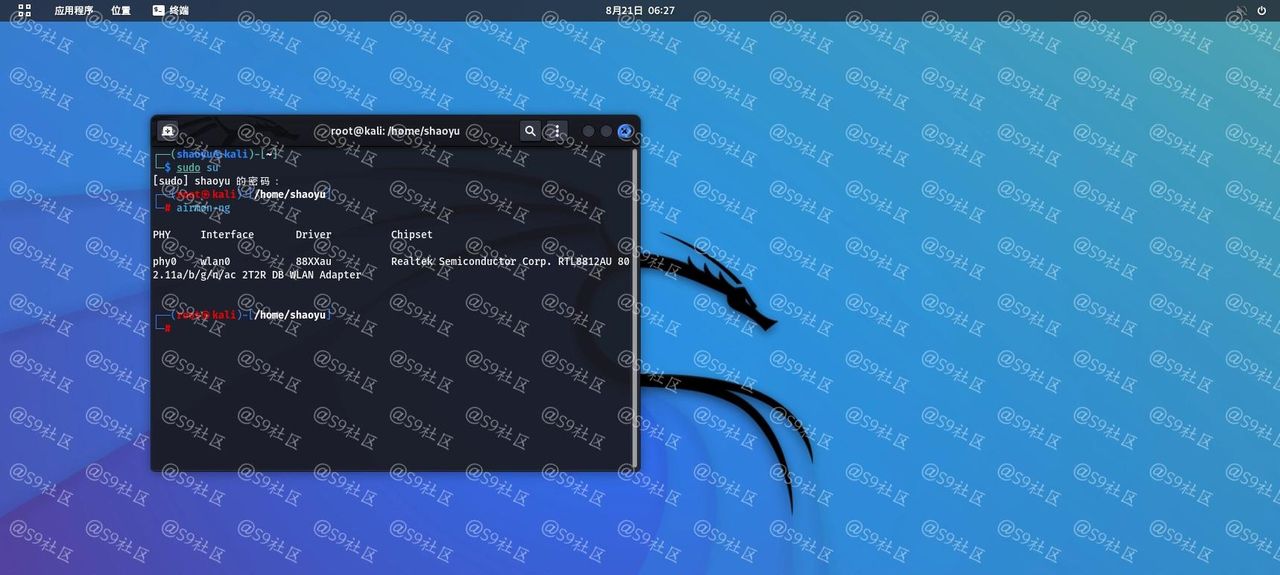The image size is (1280, 575).
Task: Click the volume icon in top bar
Action: point(1241,10)
